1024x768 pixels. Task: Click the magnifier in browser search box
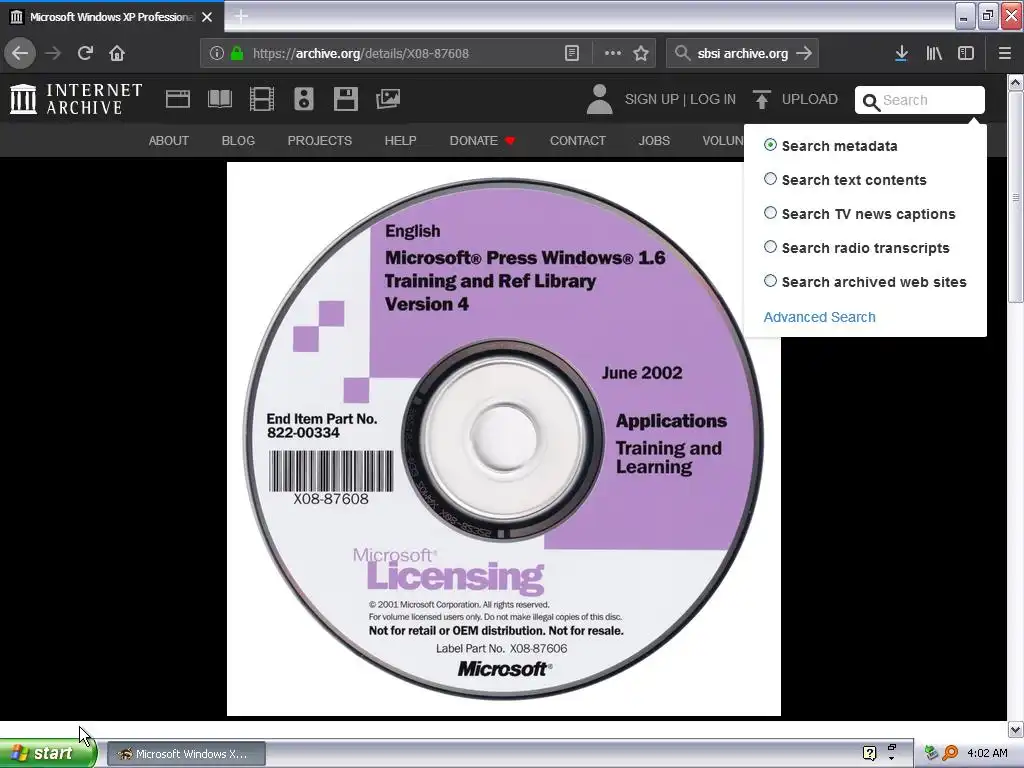click(x=682, y=54)
